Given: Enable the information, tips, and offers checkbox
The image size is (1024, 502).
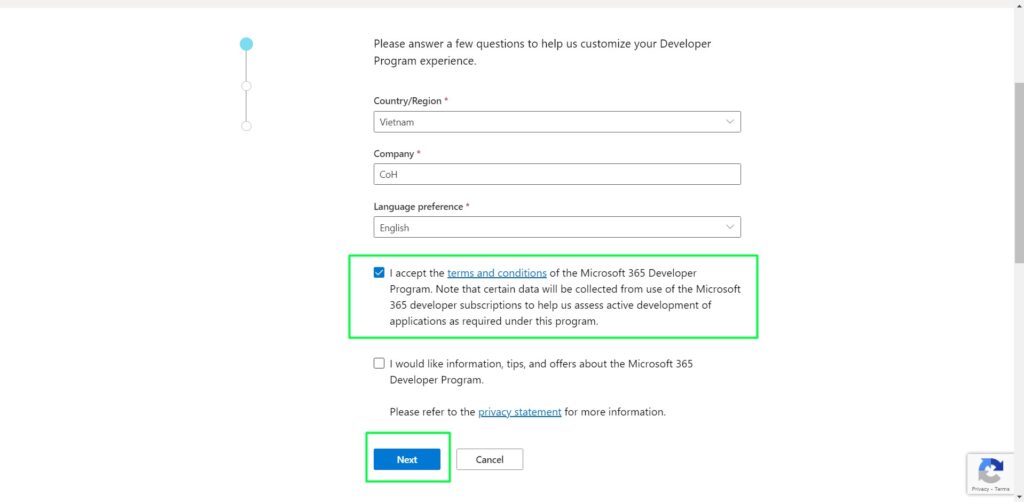Looking at the screenshot, I should [x=379, y=363].
